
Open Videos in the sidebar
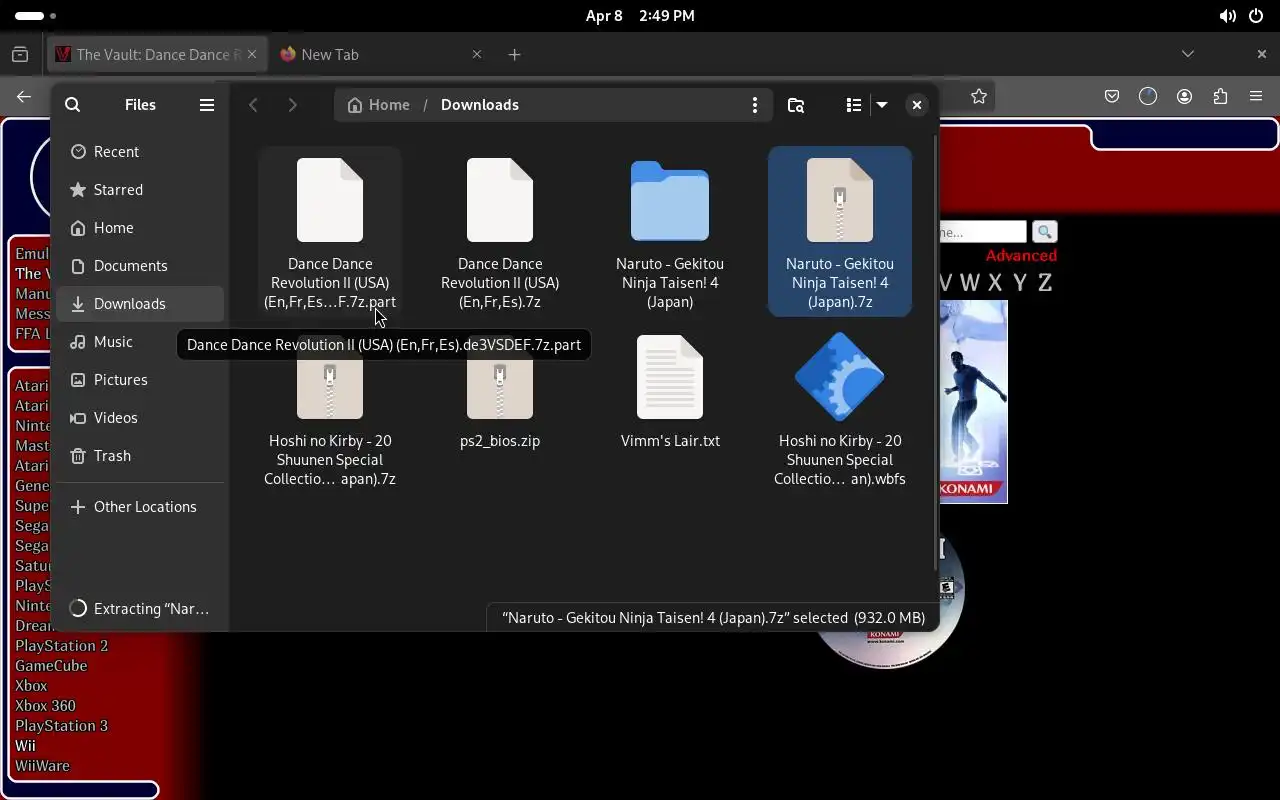(140, 418)
